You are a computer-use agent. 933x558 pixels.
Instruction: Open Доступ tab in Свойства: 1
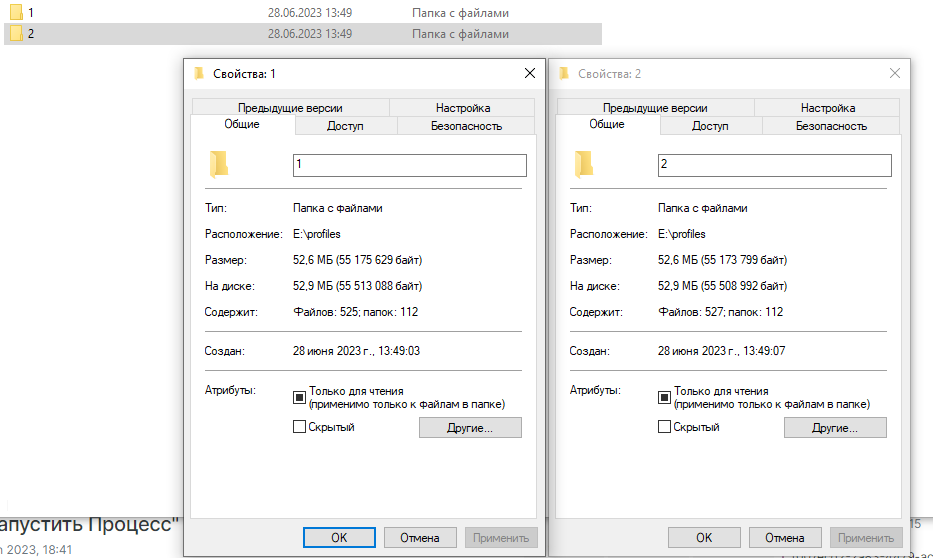click(x=345, y=126)
